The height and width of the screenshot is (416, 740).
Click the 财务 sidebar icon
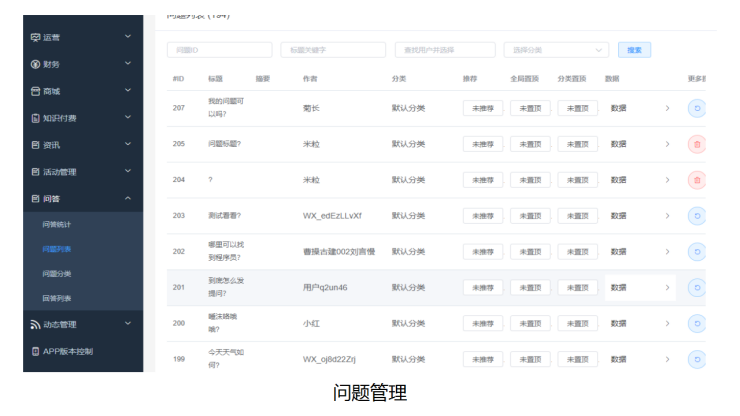pos(35,64)
